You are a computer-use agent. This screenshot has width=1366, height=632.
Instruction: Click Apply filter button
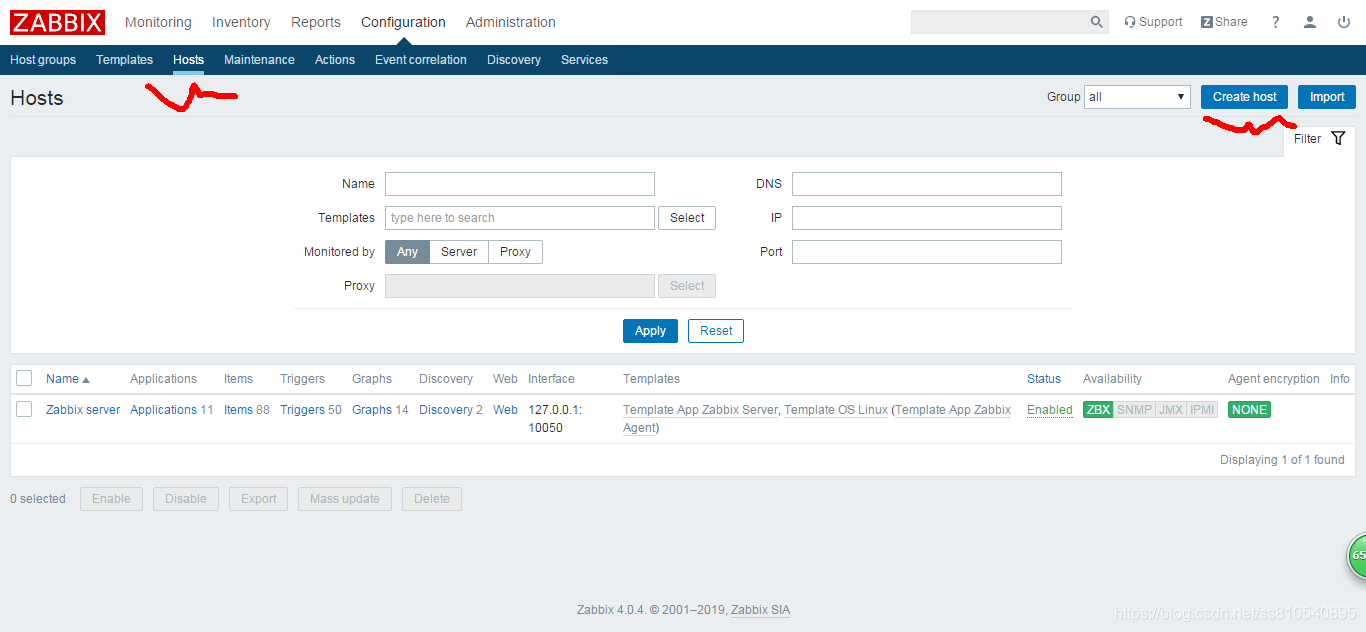pyautogui.click(x=650, y=331)
